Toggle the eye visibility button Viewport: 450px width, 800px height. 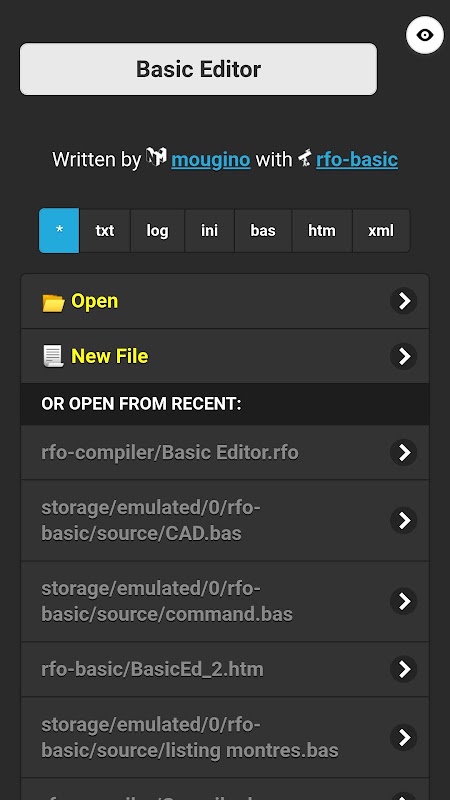click(x=424, y=35)
